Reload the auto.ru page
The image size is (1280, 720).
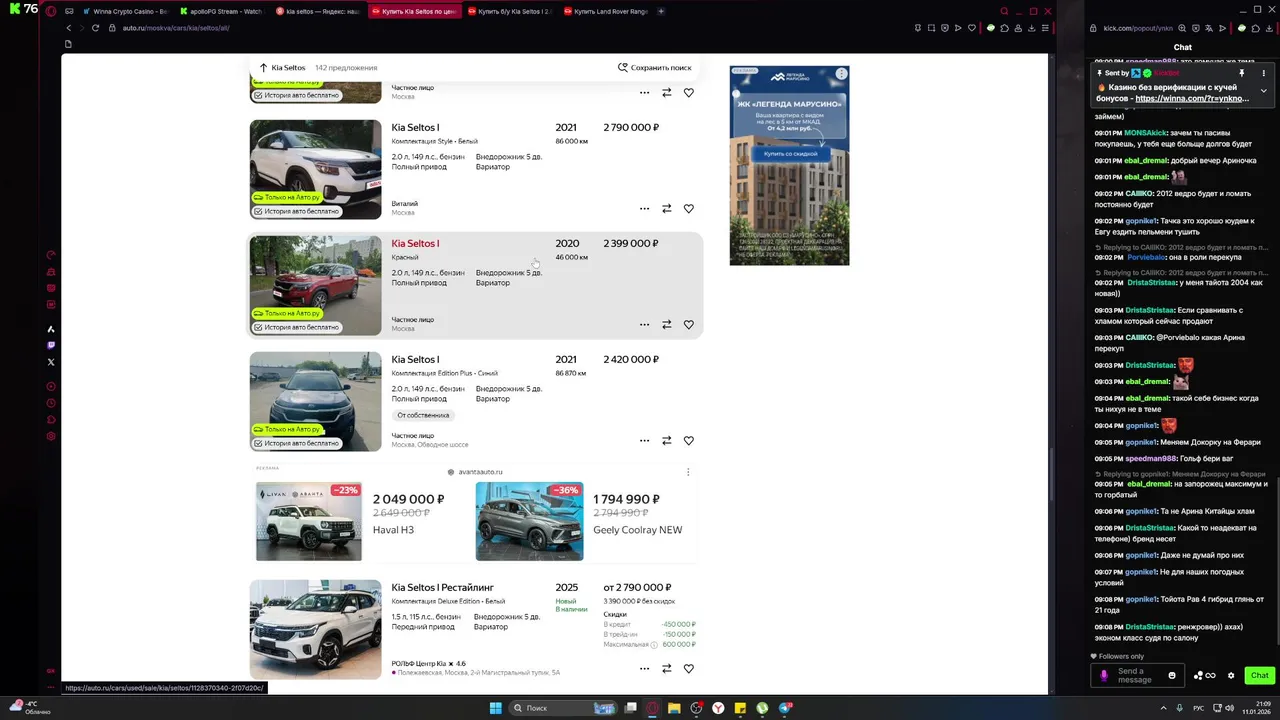coord(96,28)
